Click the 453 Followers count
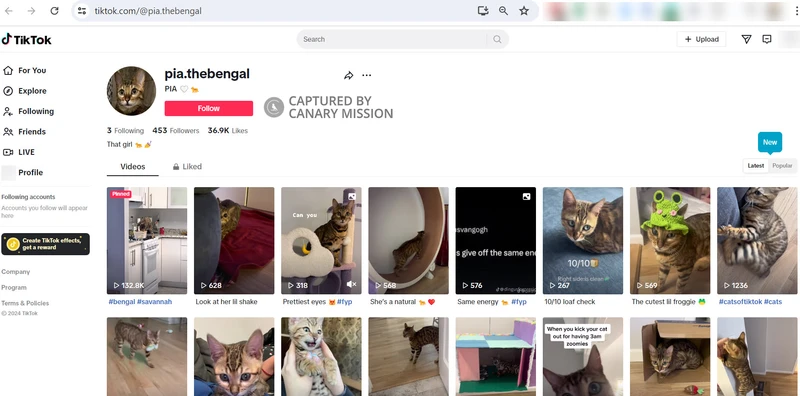Screen dimensions: 800x396 point(176,131)
